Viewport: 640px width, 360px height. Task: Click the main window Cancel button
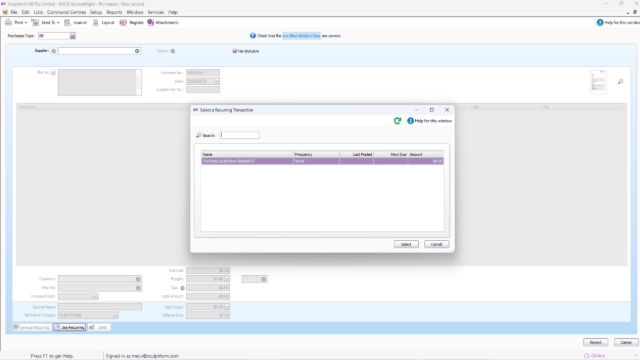pyautogui.click(x=626, y=342)
